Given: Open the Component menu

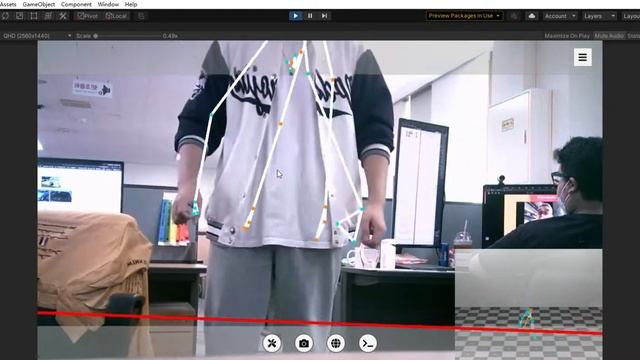Looking at the screenshot, I should (x=76, y=4).
